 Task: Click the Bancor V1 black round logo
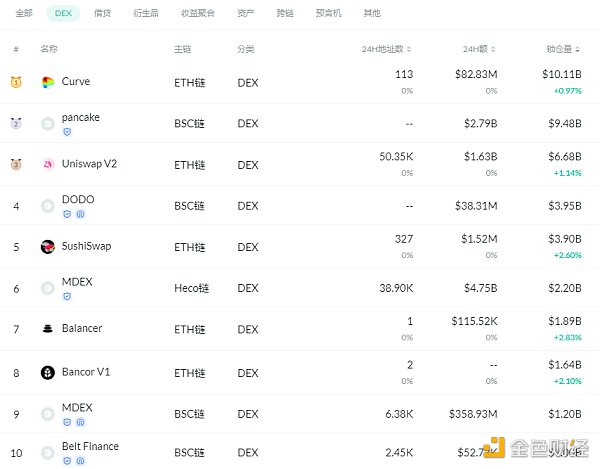click(x=47, y=373)
